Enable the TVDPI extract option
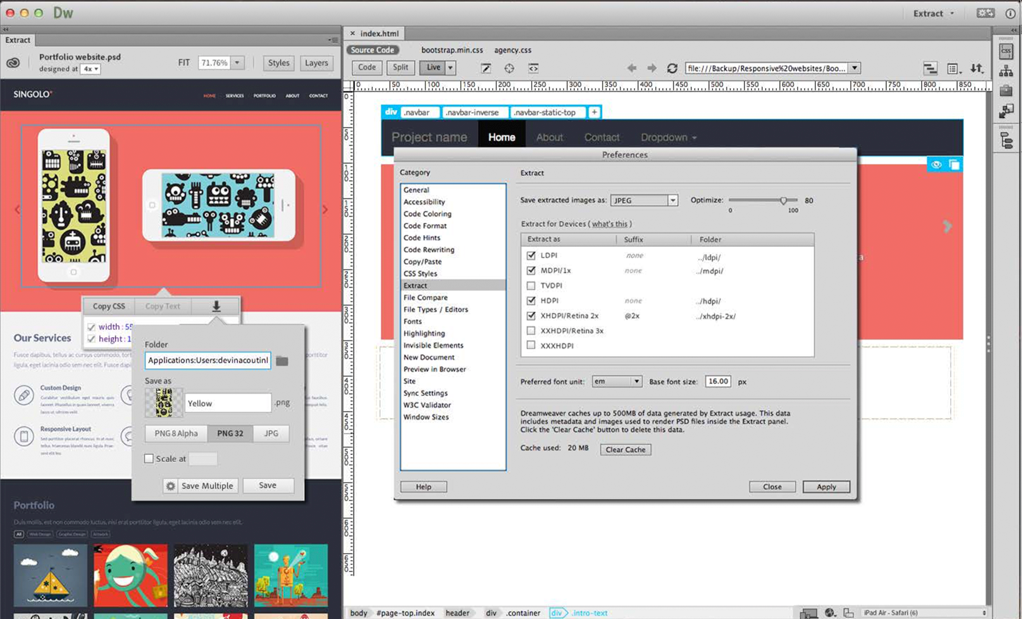Screen dimensions: 1022x619 point(531,285)
